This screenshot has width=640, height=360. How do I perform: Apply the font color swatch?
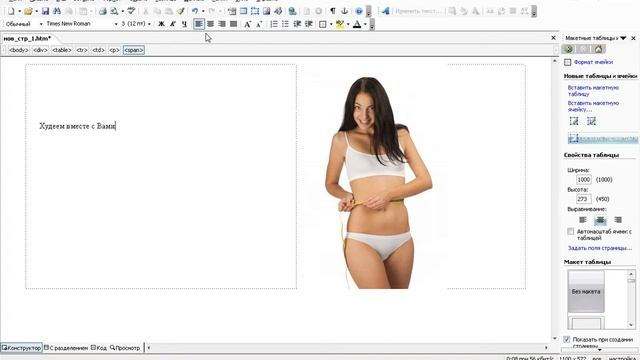(357, 24)
